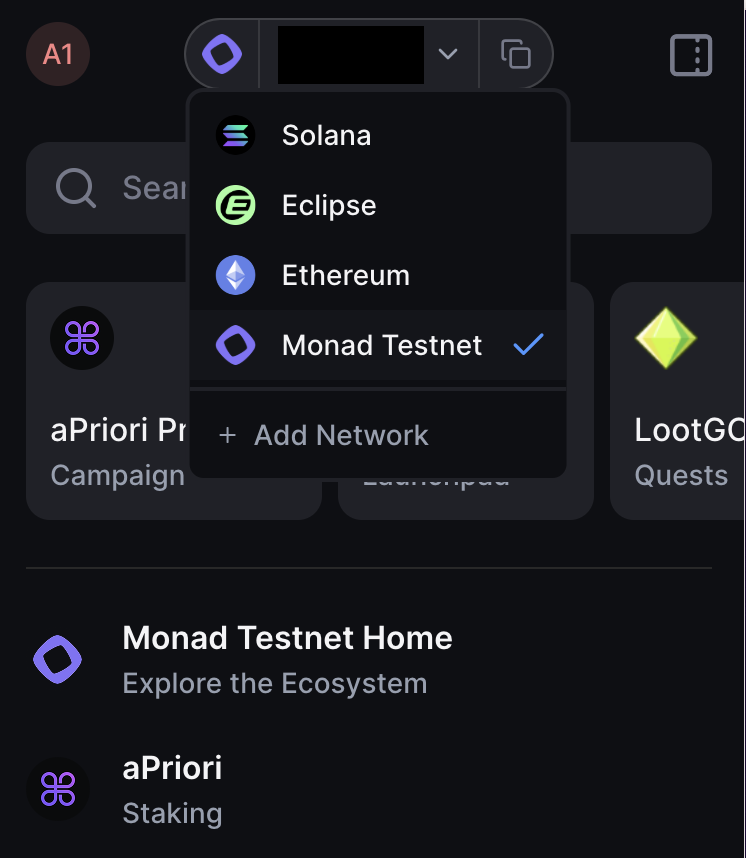
Task: Click the aPriori Staking list icon
Action: coord(58,789)
